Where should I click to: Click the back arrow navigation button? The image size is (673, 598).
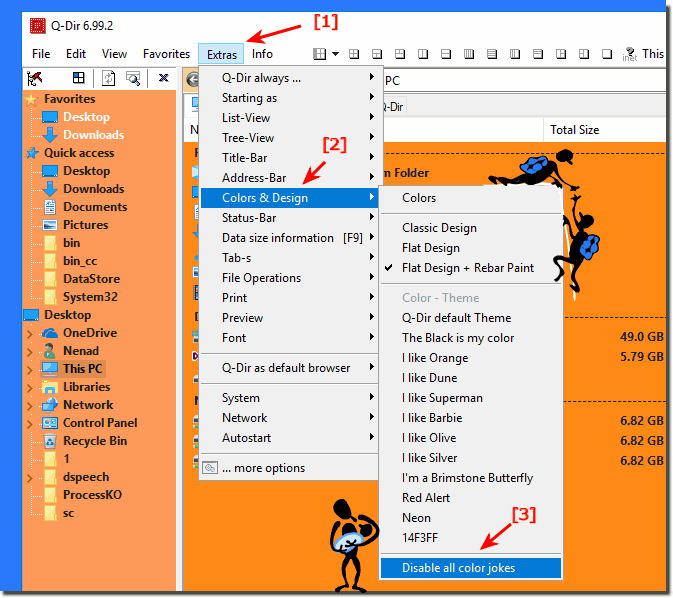[193, 80]
